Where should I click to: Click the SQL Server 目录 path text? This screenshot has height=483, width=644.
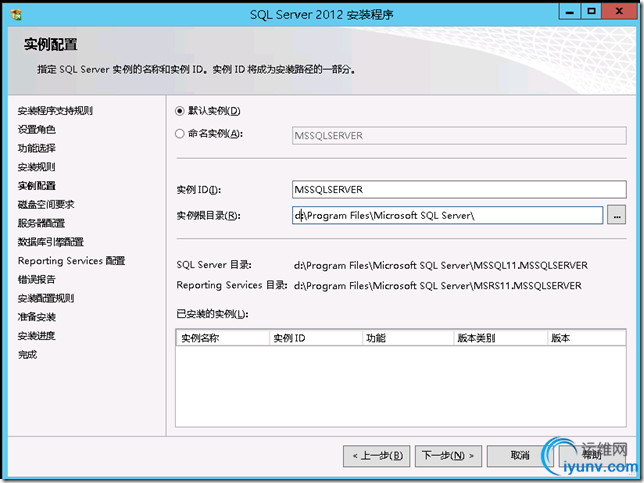click(x=441, y=266)
